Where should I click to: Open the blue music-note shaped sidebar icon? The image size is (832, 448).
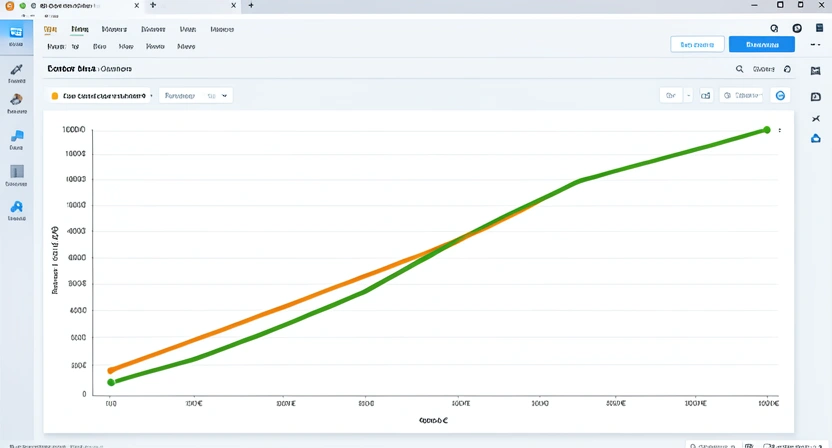(17, 136)
